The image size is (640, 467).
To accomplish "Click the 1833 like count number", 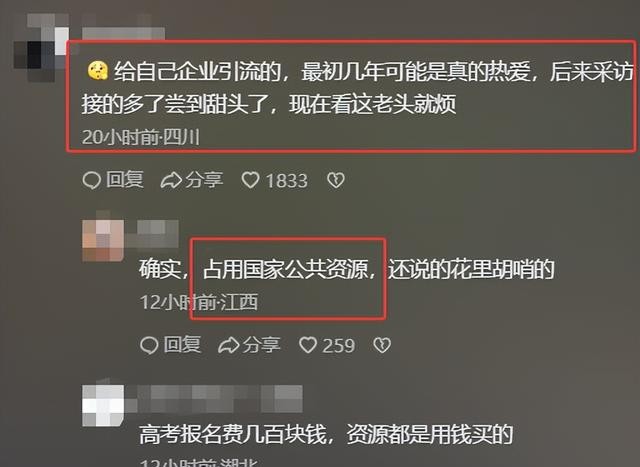I will tap(287, 180).
